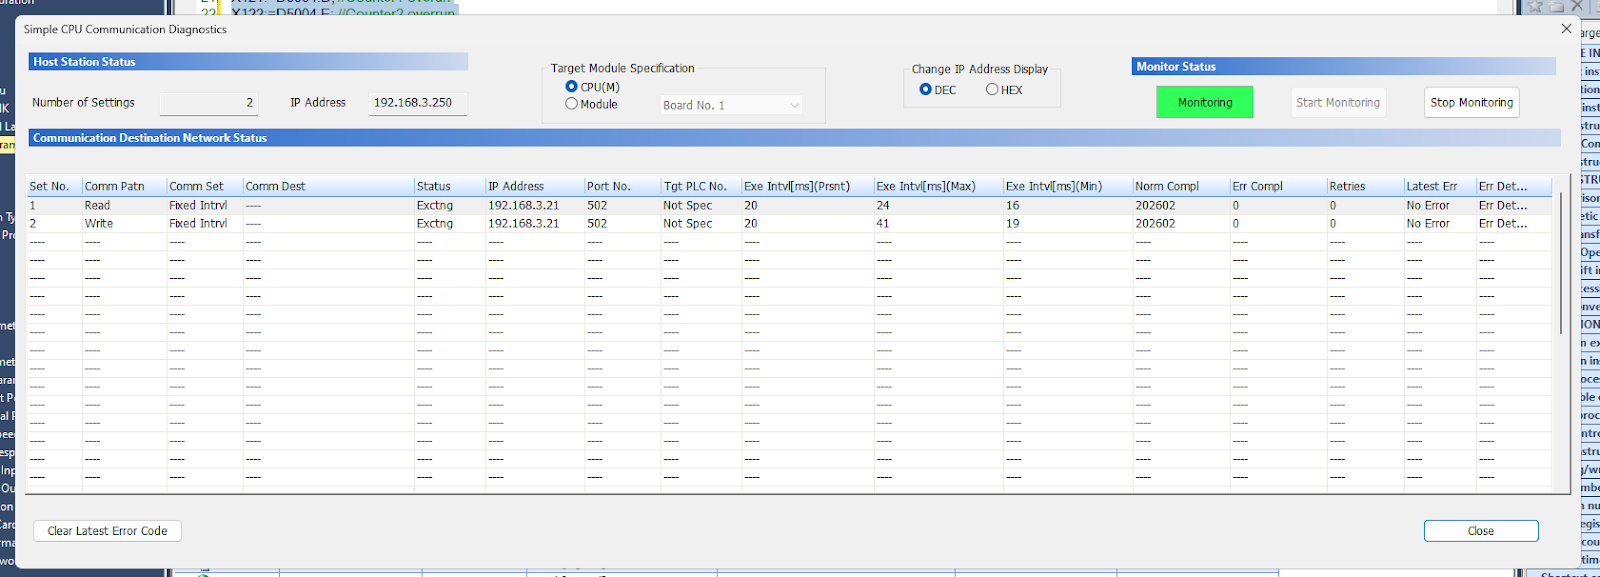Click the Number of Settings field

point(210,103)
